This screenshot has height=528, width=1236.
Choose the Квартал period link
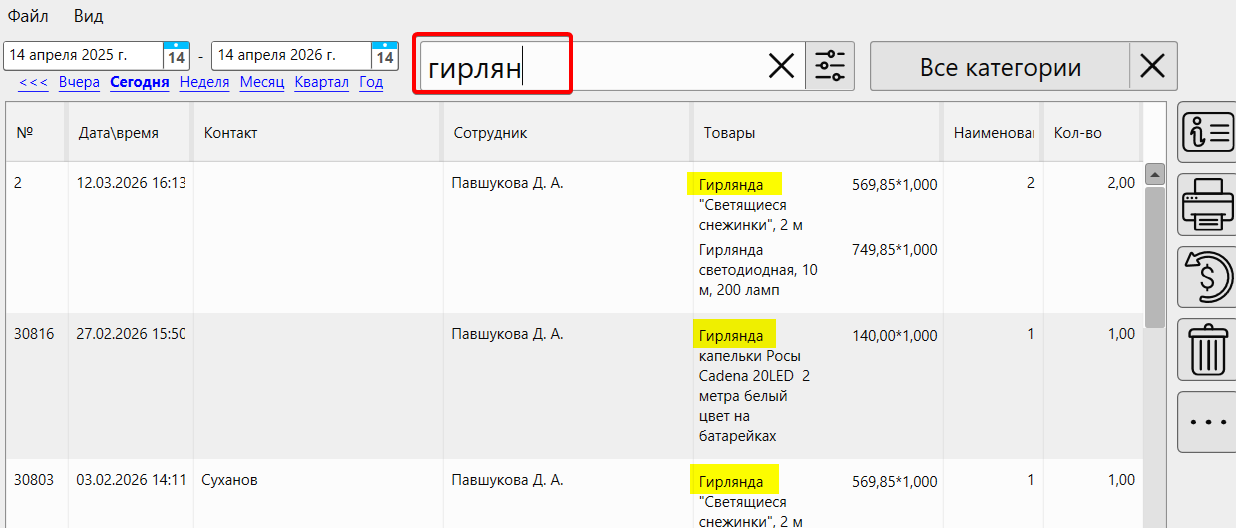(x=321, y=82)
